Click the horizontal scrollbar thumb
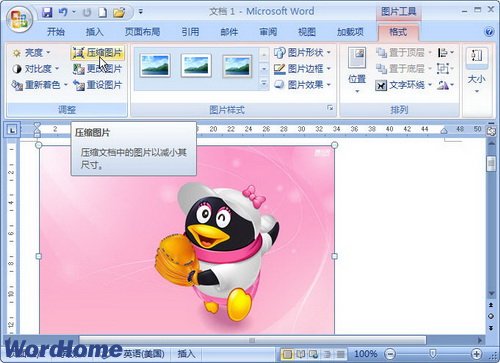Image resolution: width=500 pixels, height=363 pixels. point(252,340)
